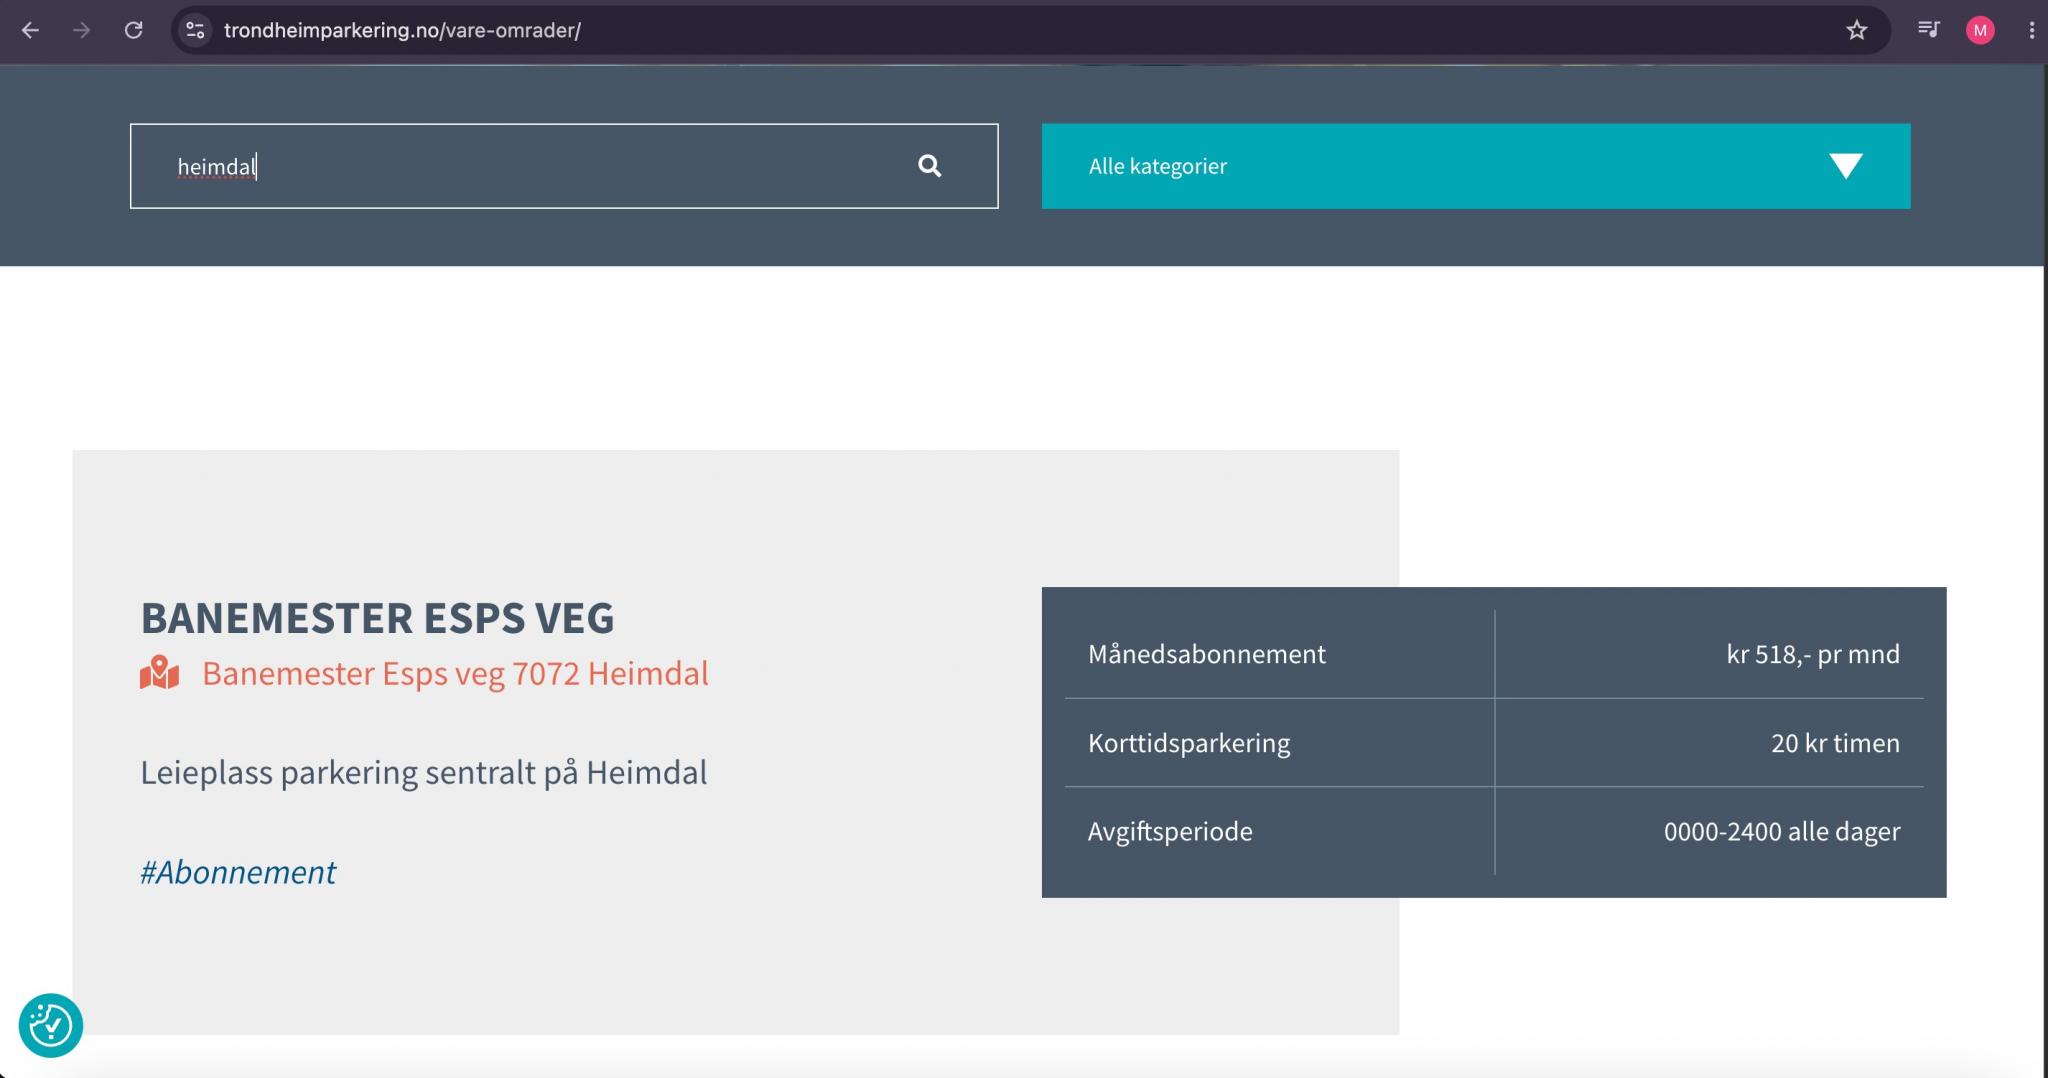Screen dimensions: 2048x1078
Task: Click the magnifying glass search icon
Action: point(930,166)
